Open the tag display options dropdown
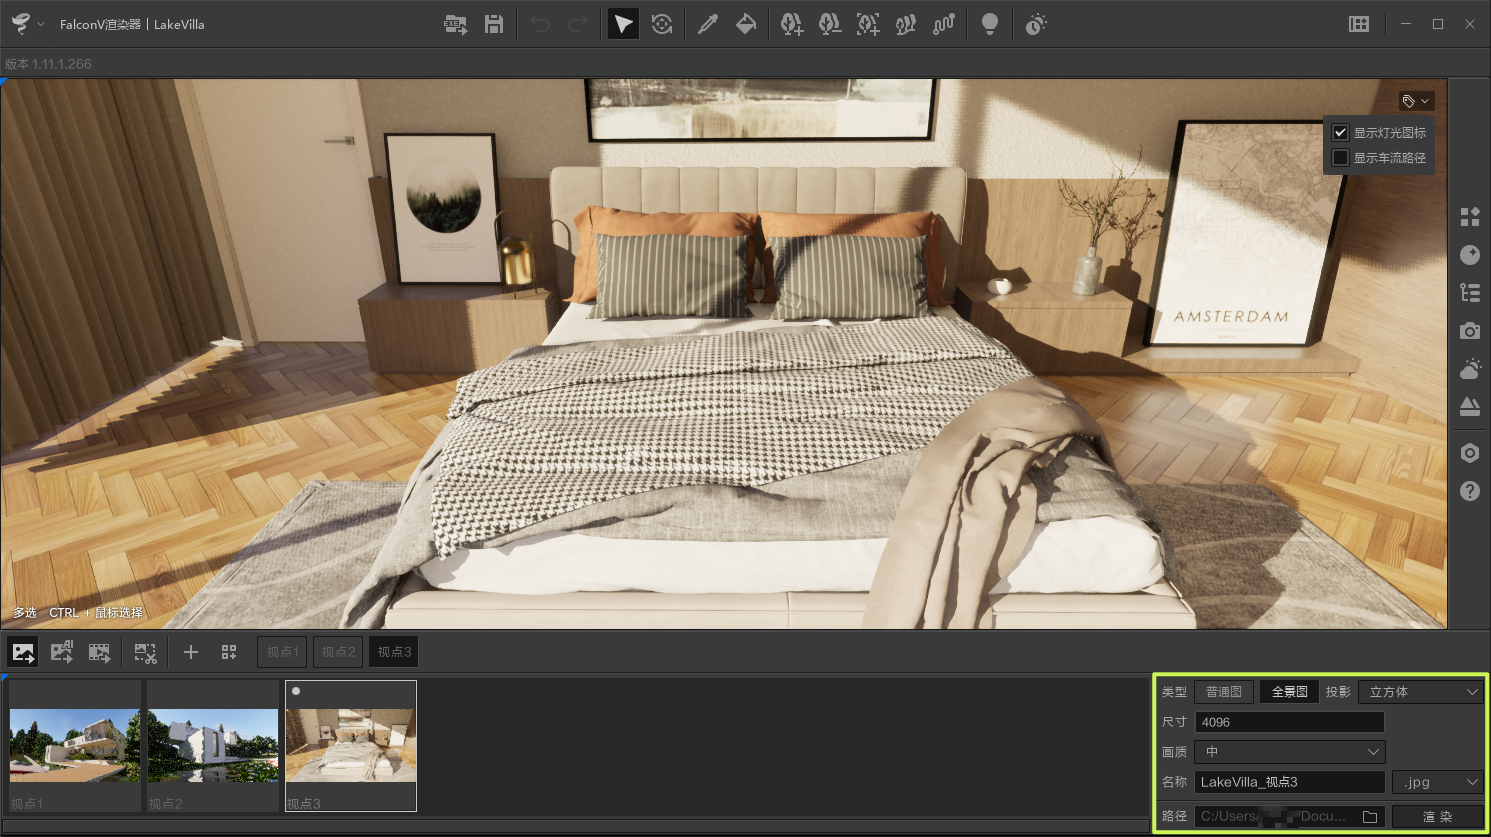This screenshot has width=1491, height=837. point(1417,101)
